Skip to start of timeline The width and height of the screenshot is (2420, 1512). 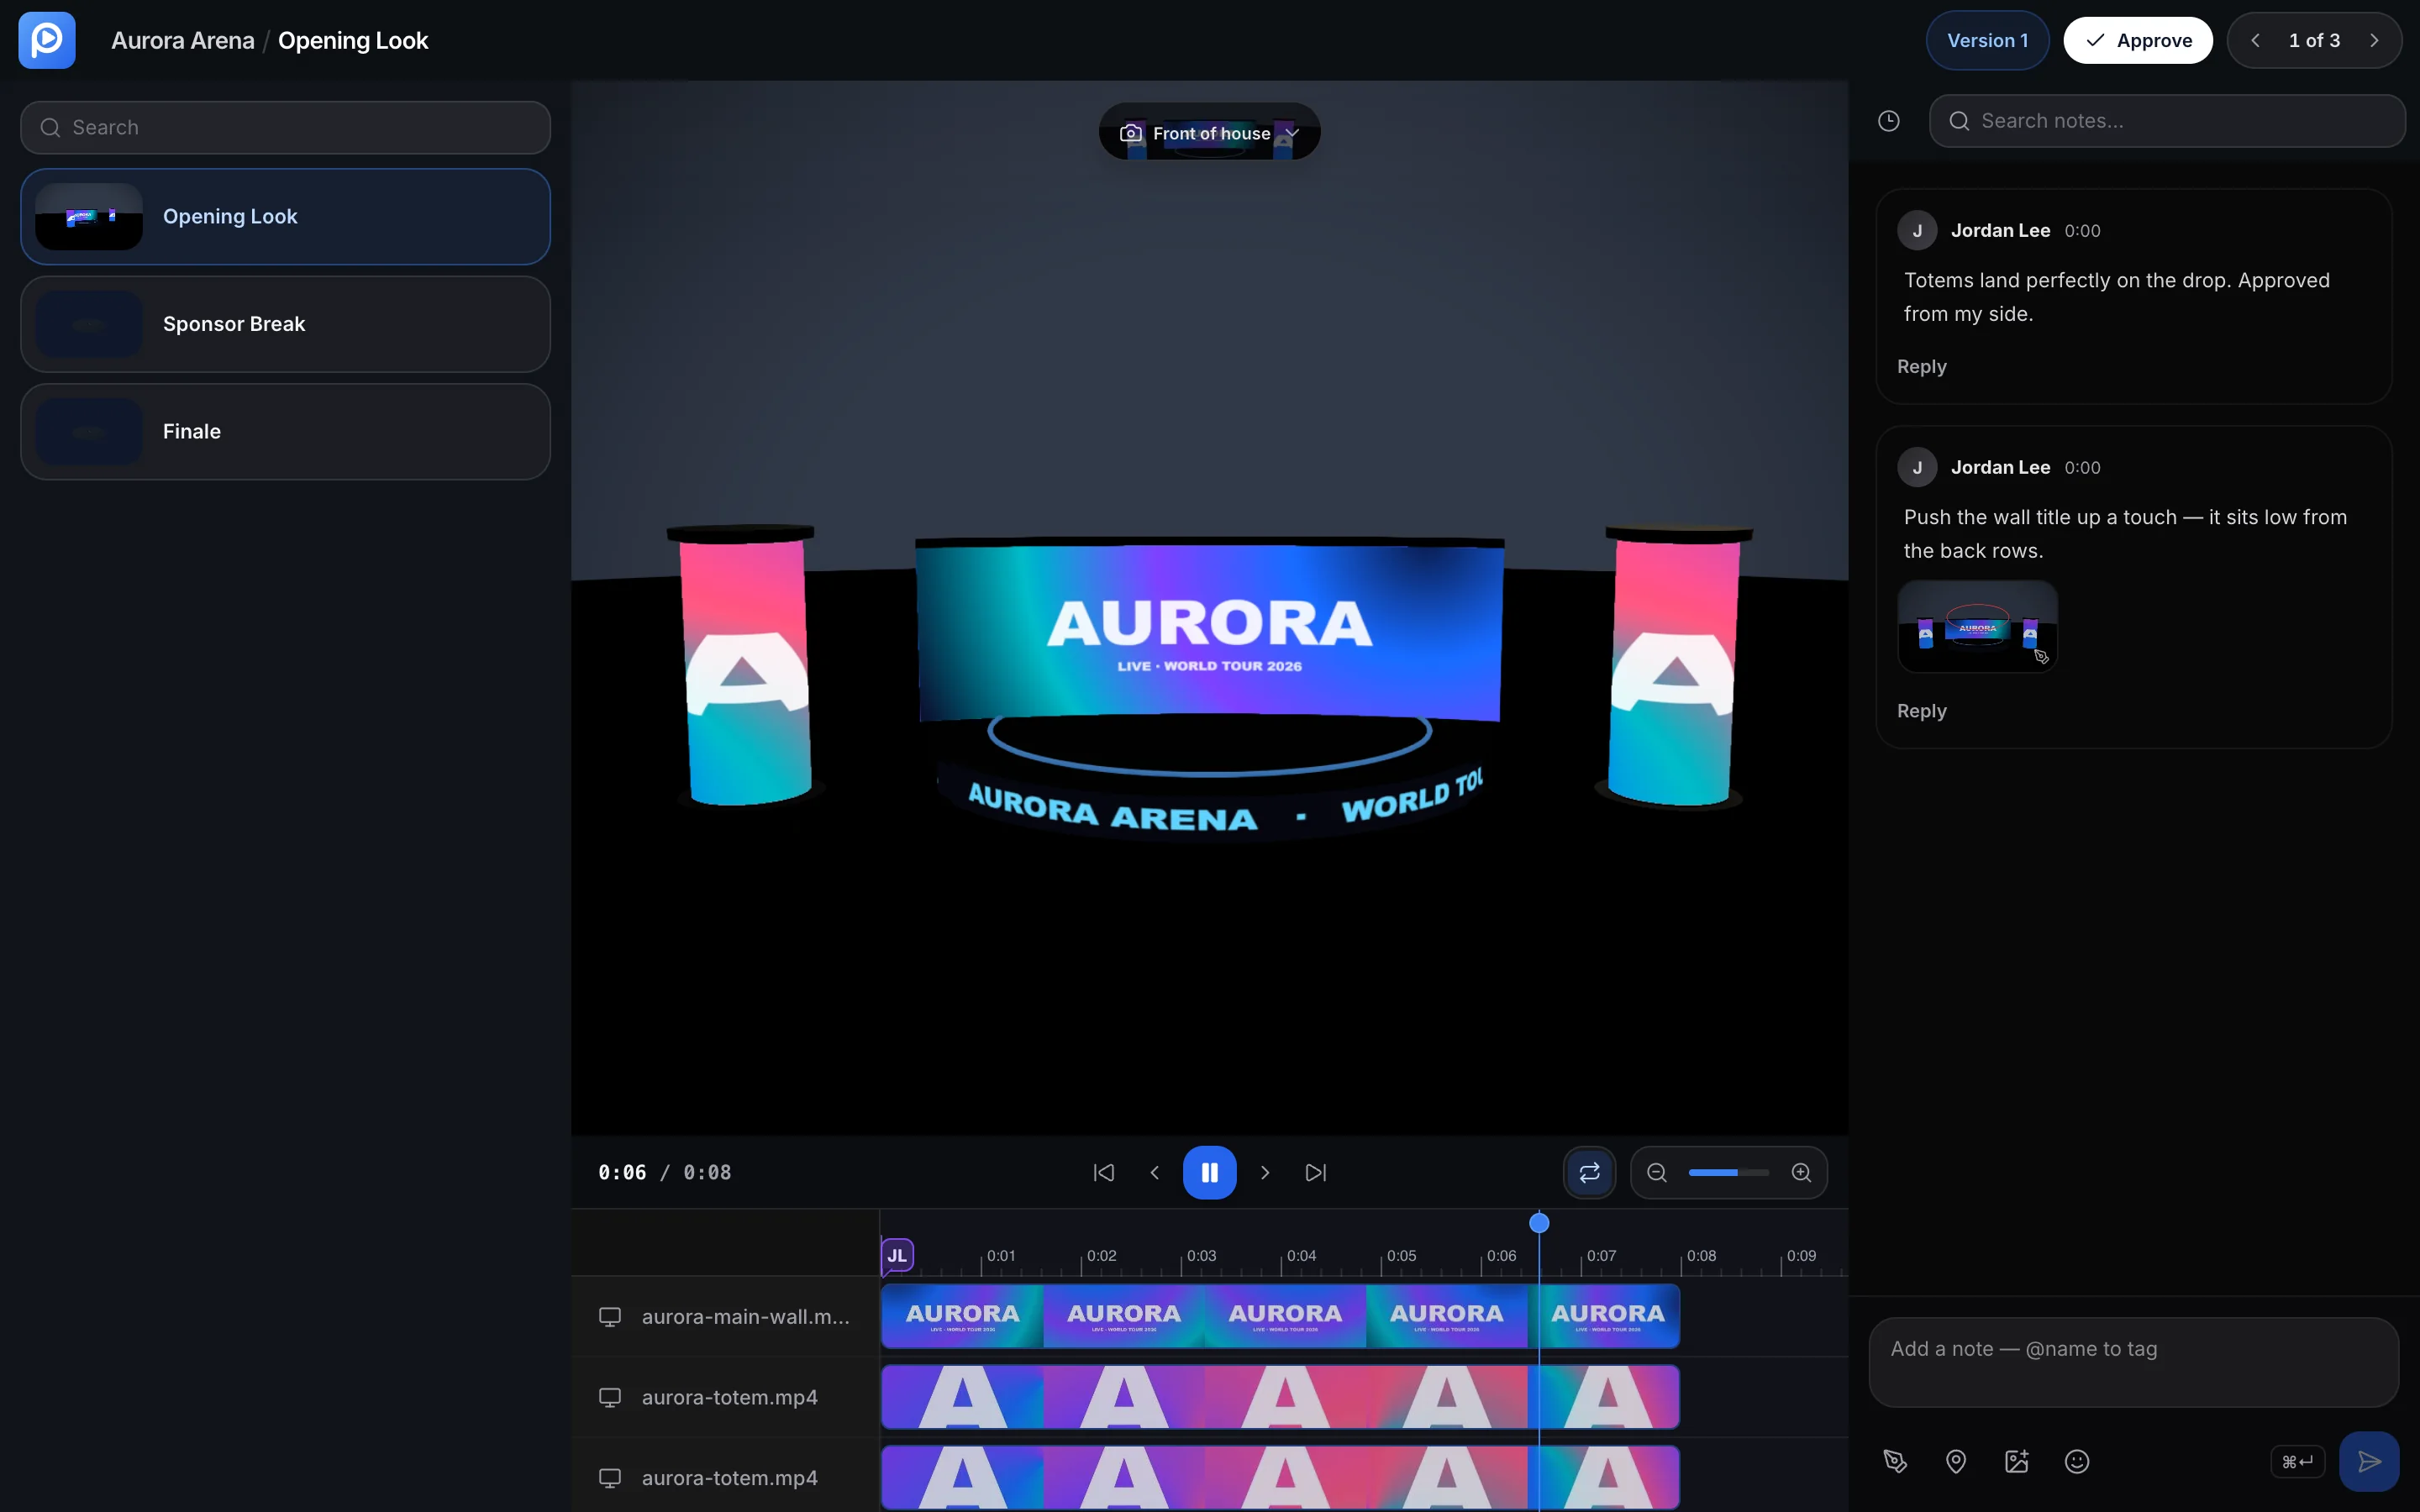point(1104,1172)
